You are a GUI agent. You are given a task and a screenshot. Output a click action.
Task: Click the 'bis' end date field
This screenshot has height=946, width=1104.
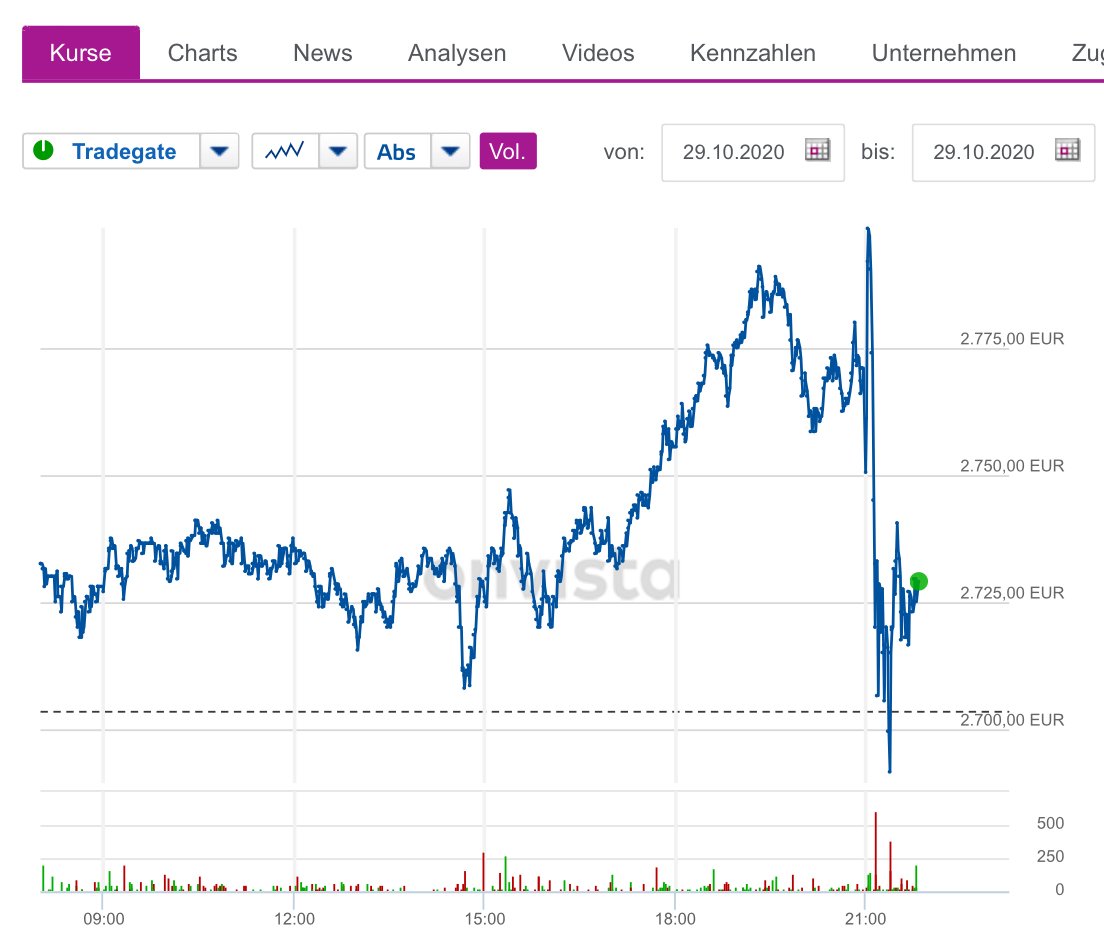pos(984,152)
